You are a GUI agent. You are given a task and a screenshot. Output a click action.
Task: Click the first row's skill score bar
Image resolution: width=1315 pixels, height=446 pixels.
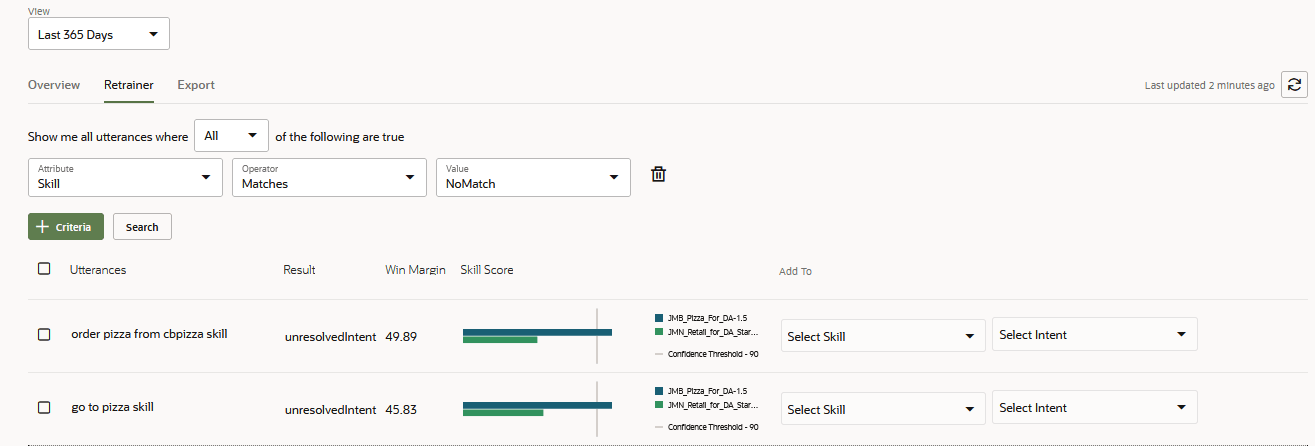click(x=537, y=332)
